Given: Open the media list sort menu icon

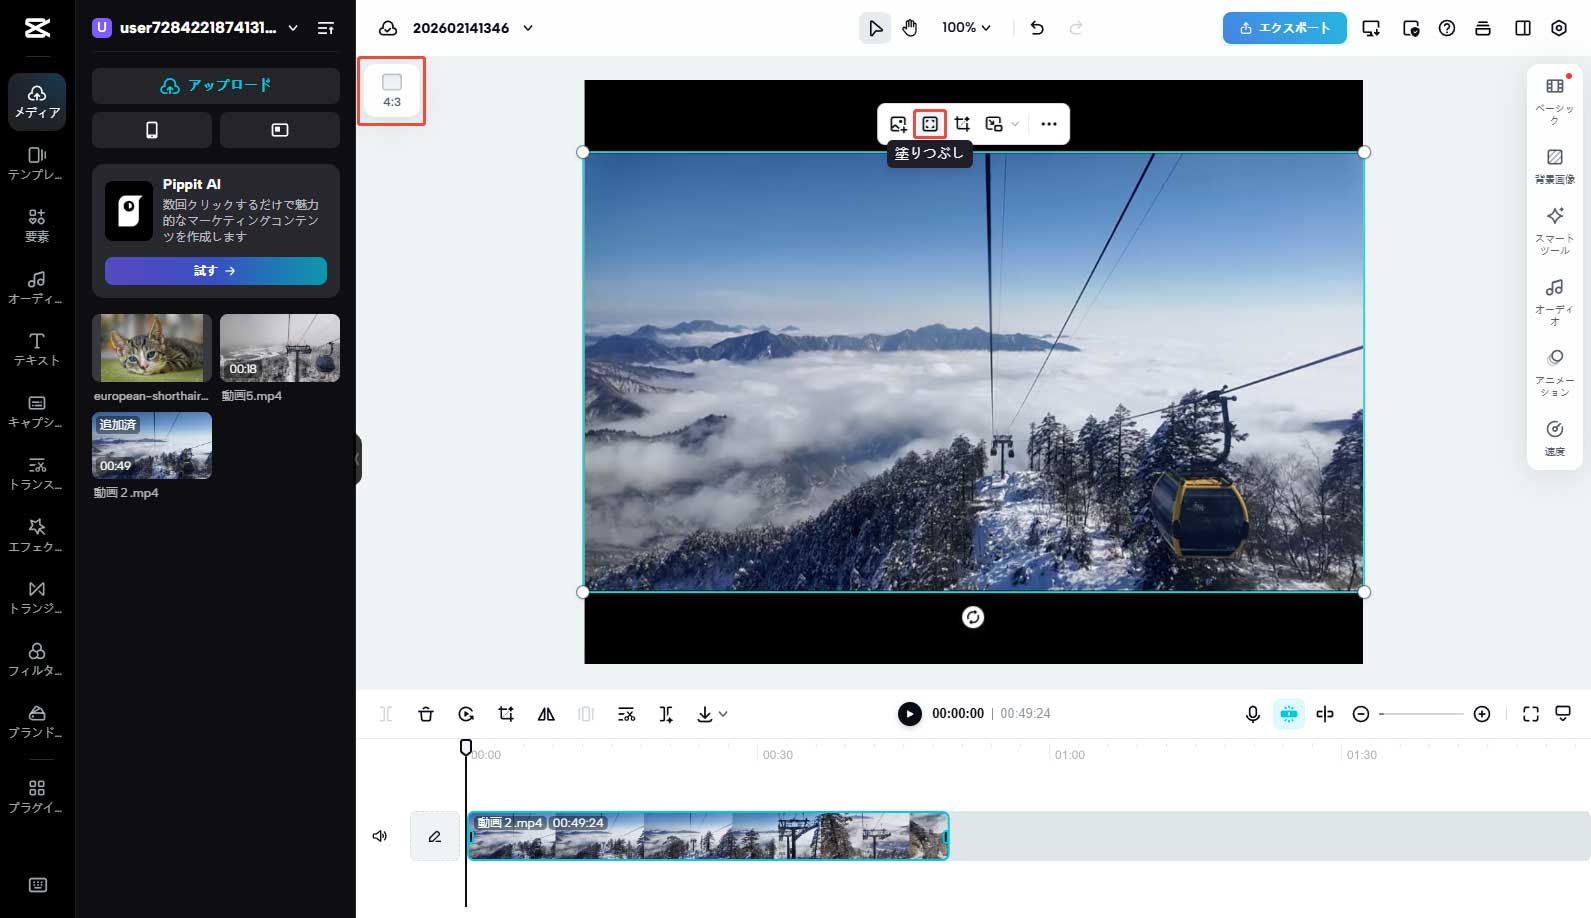Looking at the screenshot, I should 326,28.
